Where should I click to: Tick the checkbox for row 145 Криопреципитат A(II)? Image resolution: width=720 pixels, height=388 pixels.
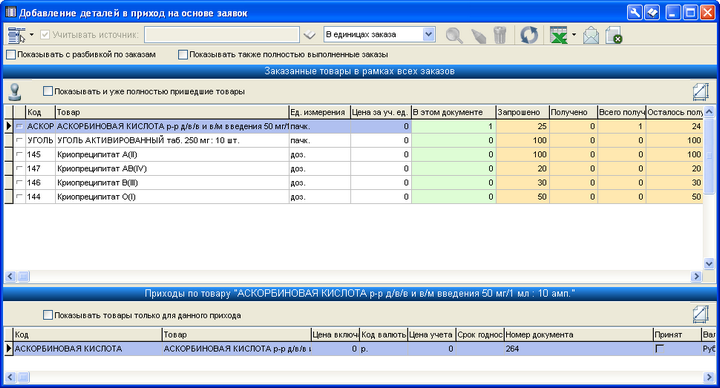19,154
